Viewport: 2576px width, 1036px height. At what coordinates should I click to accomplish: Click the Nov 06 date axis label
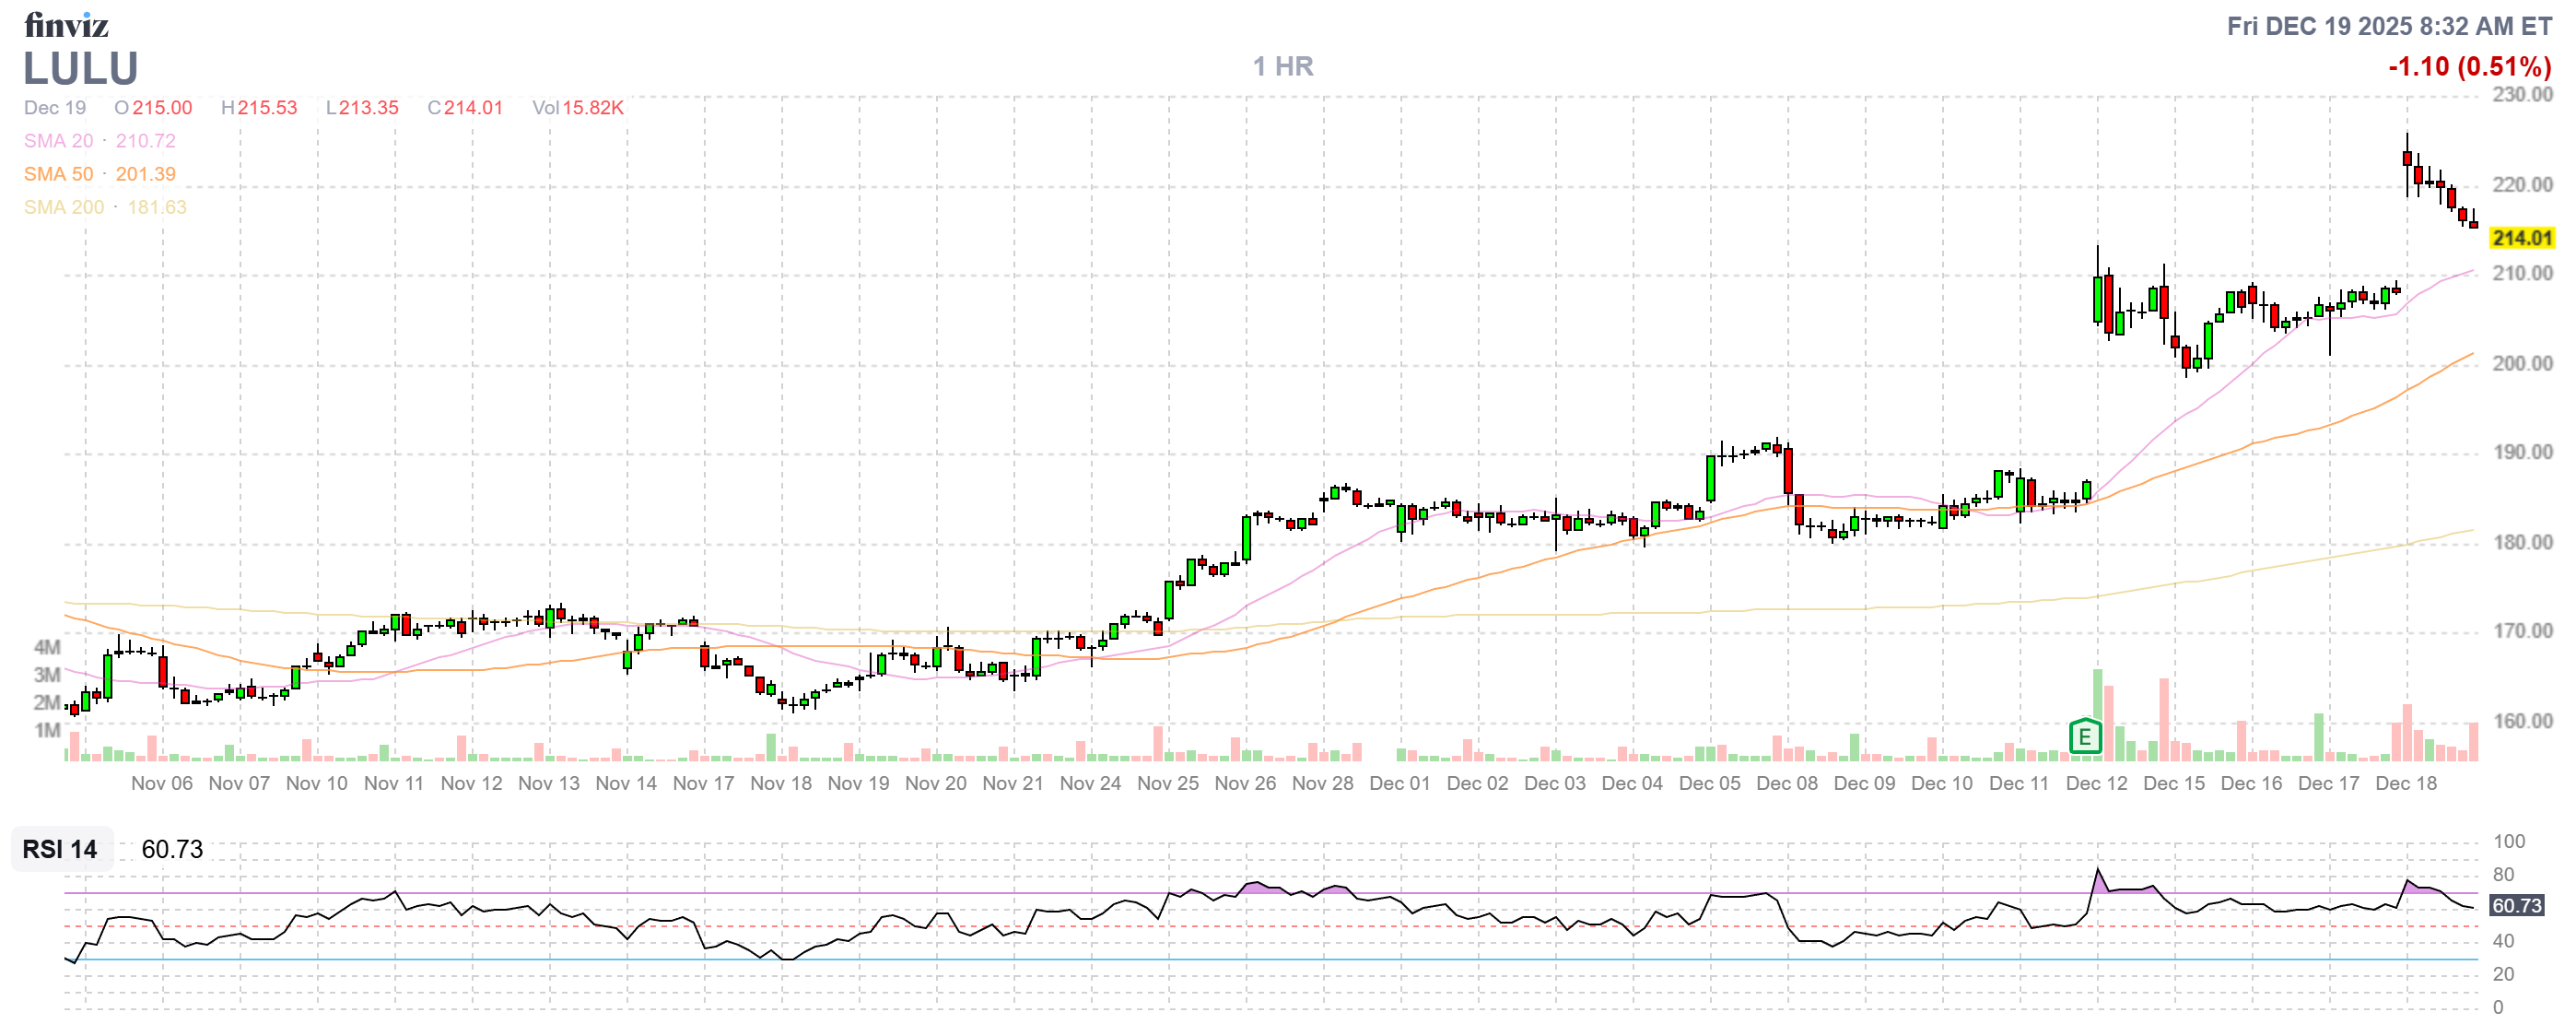pos(161,783)
